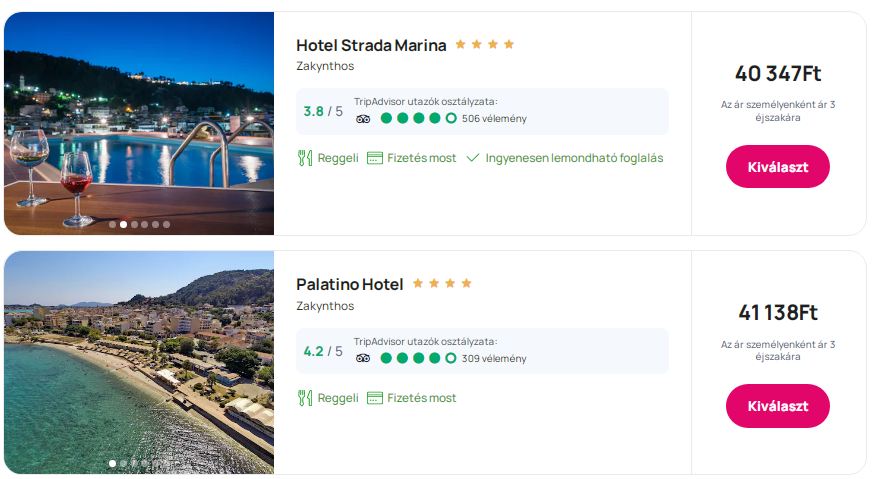Click the Reggeli cutlery icon for Strada Marina
This screenshot has height=479, width=877.
[x=305, y=158]
